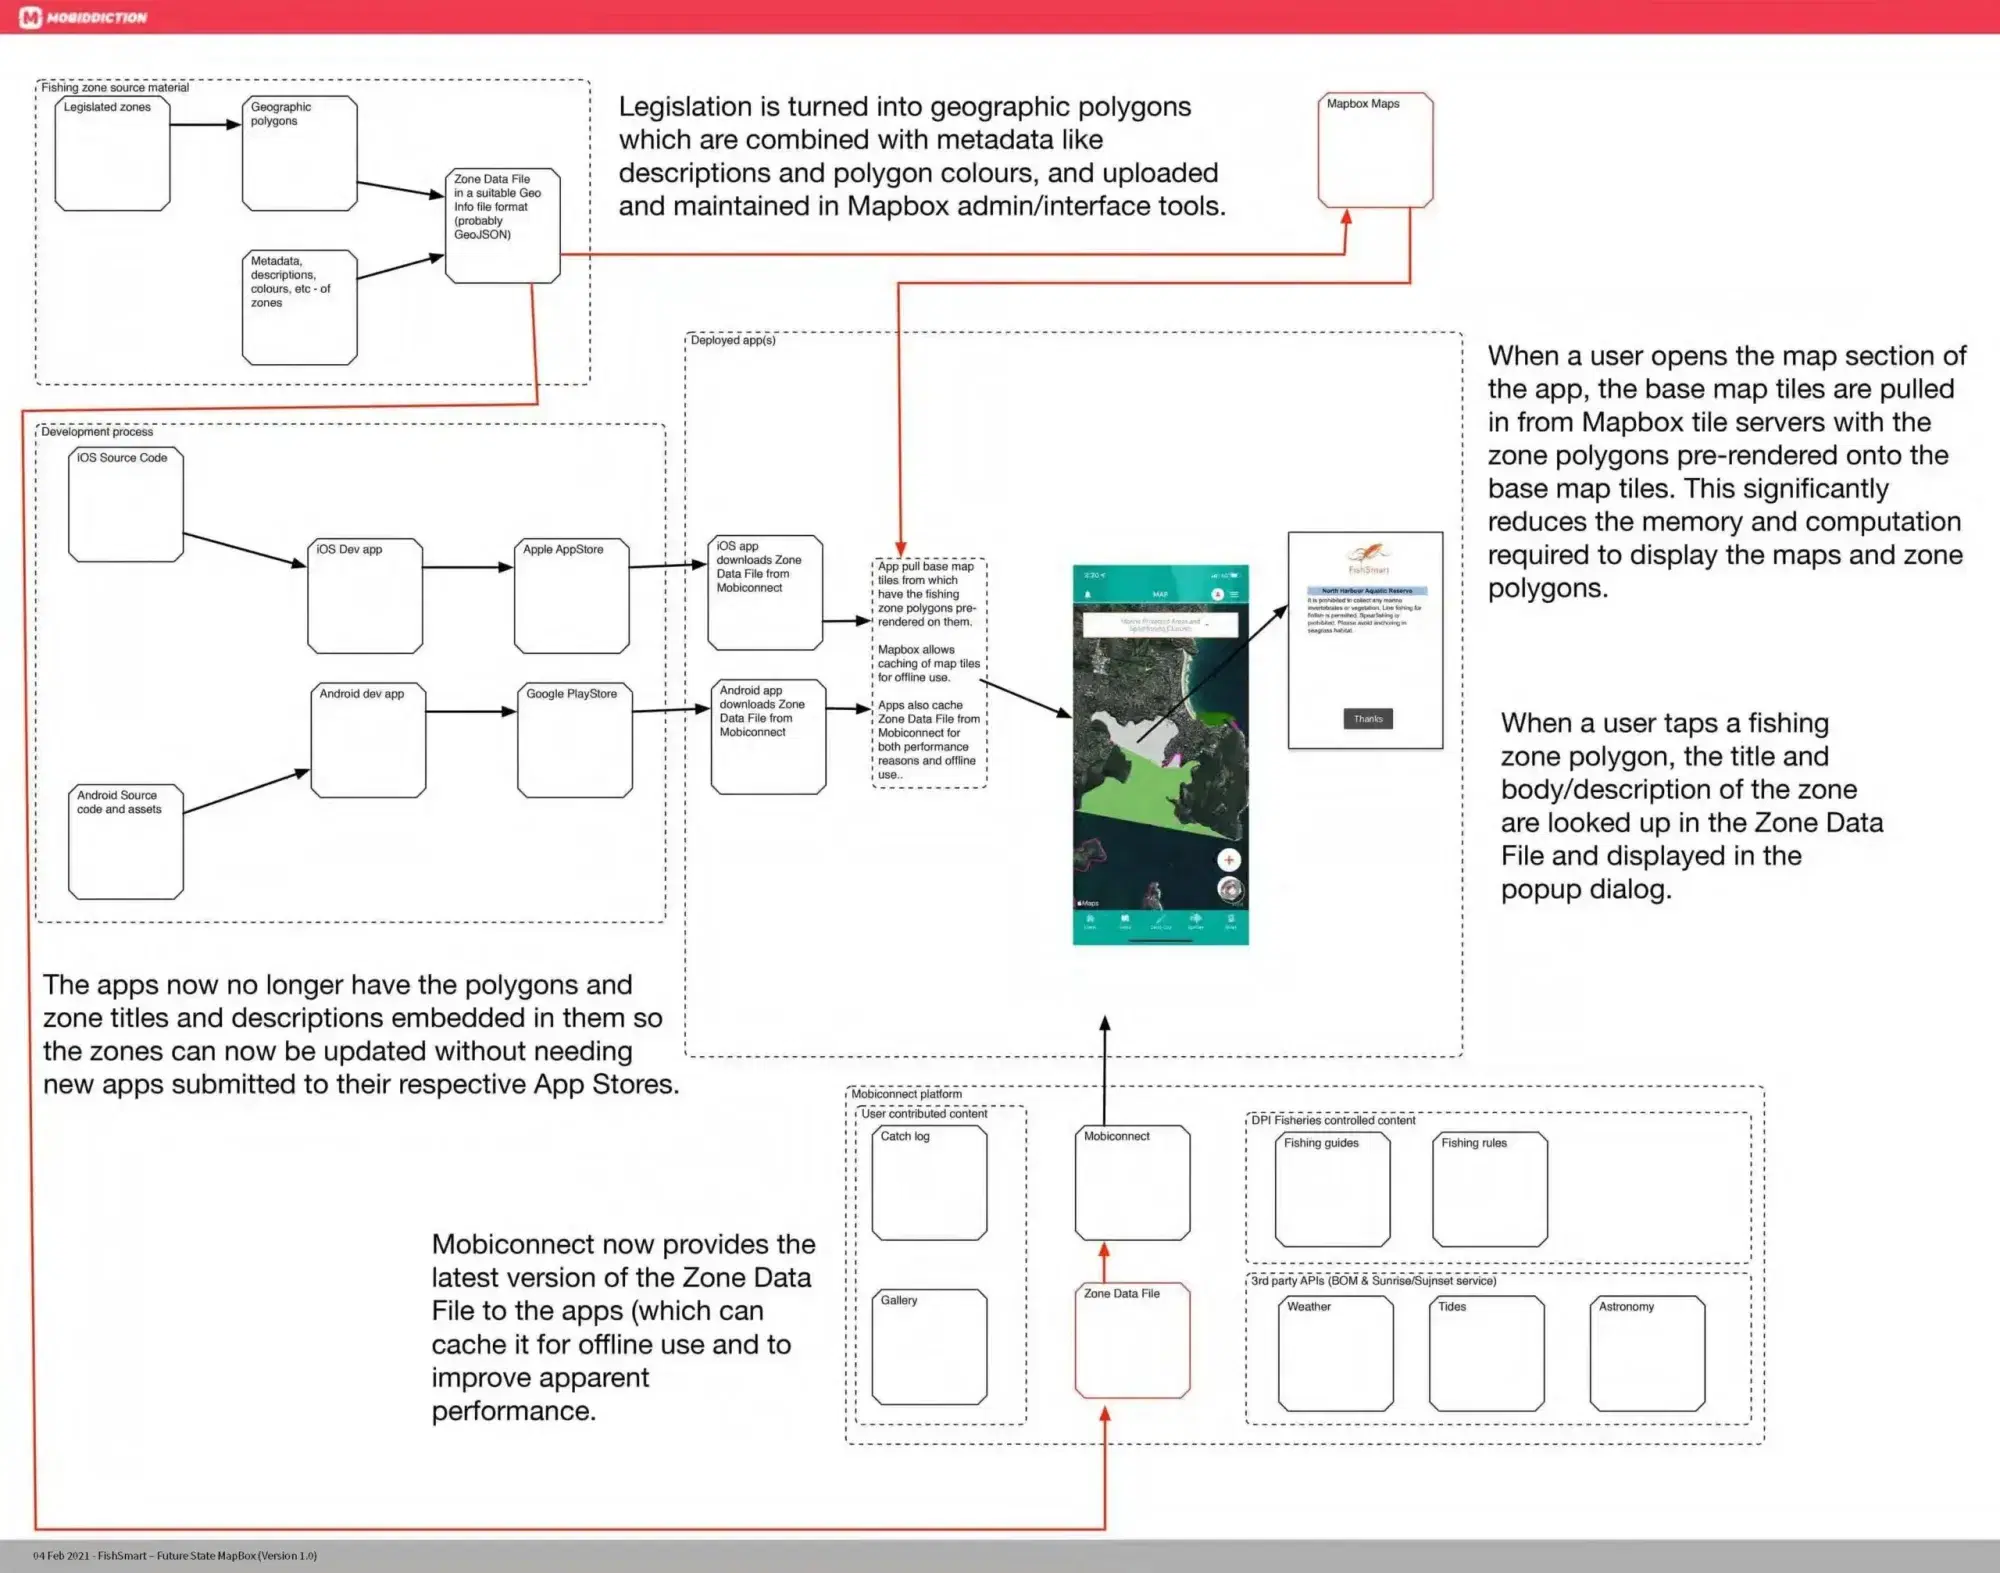
Task: Tap the catch log pencil icon in bottom bar
Action: point(1160,921)
